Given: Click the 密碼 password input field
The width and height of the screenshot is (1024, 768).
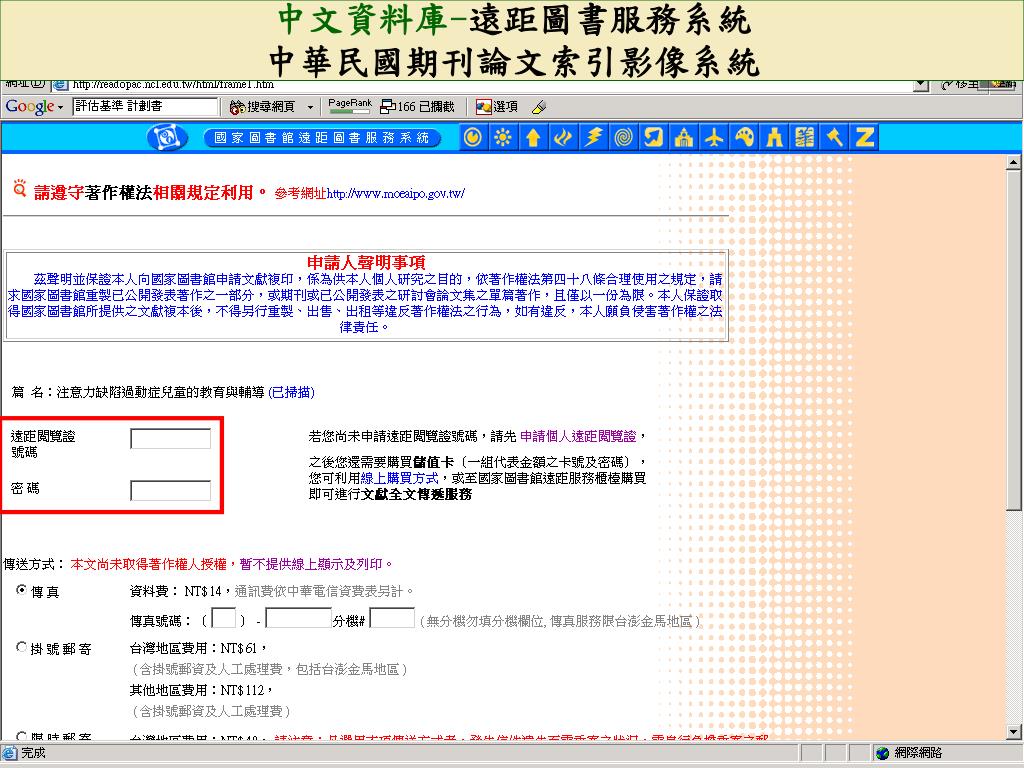Looking at the screenshot, I should [170, 490].
